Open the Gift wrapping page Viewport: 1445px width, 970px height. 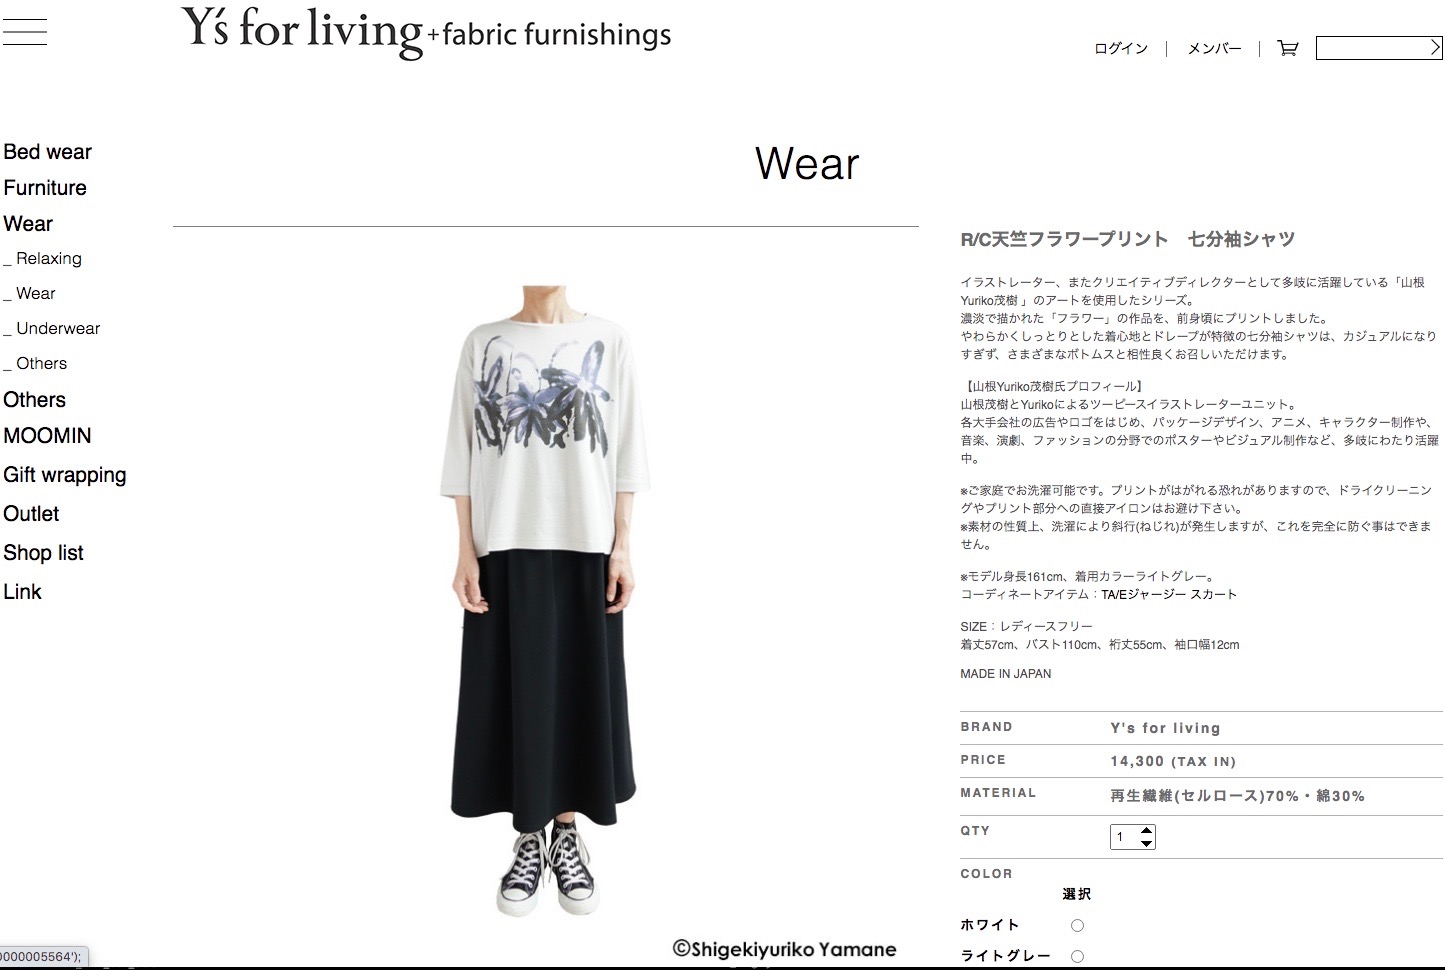(65, 475)
